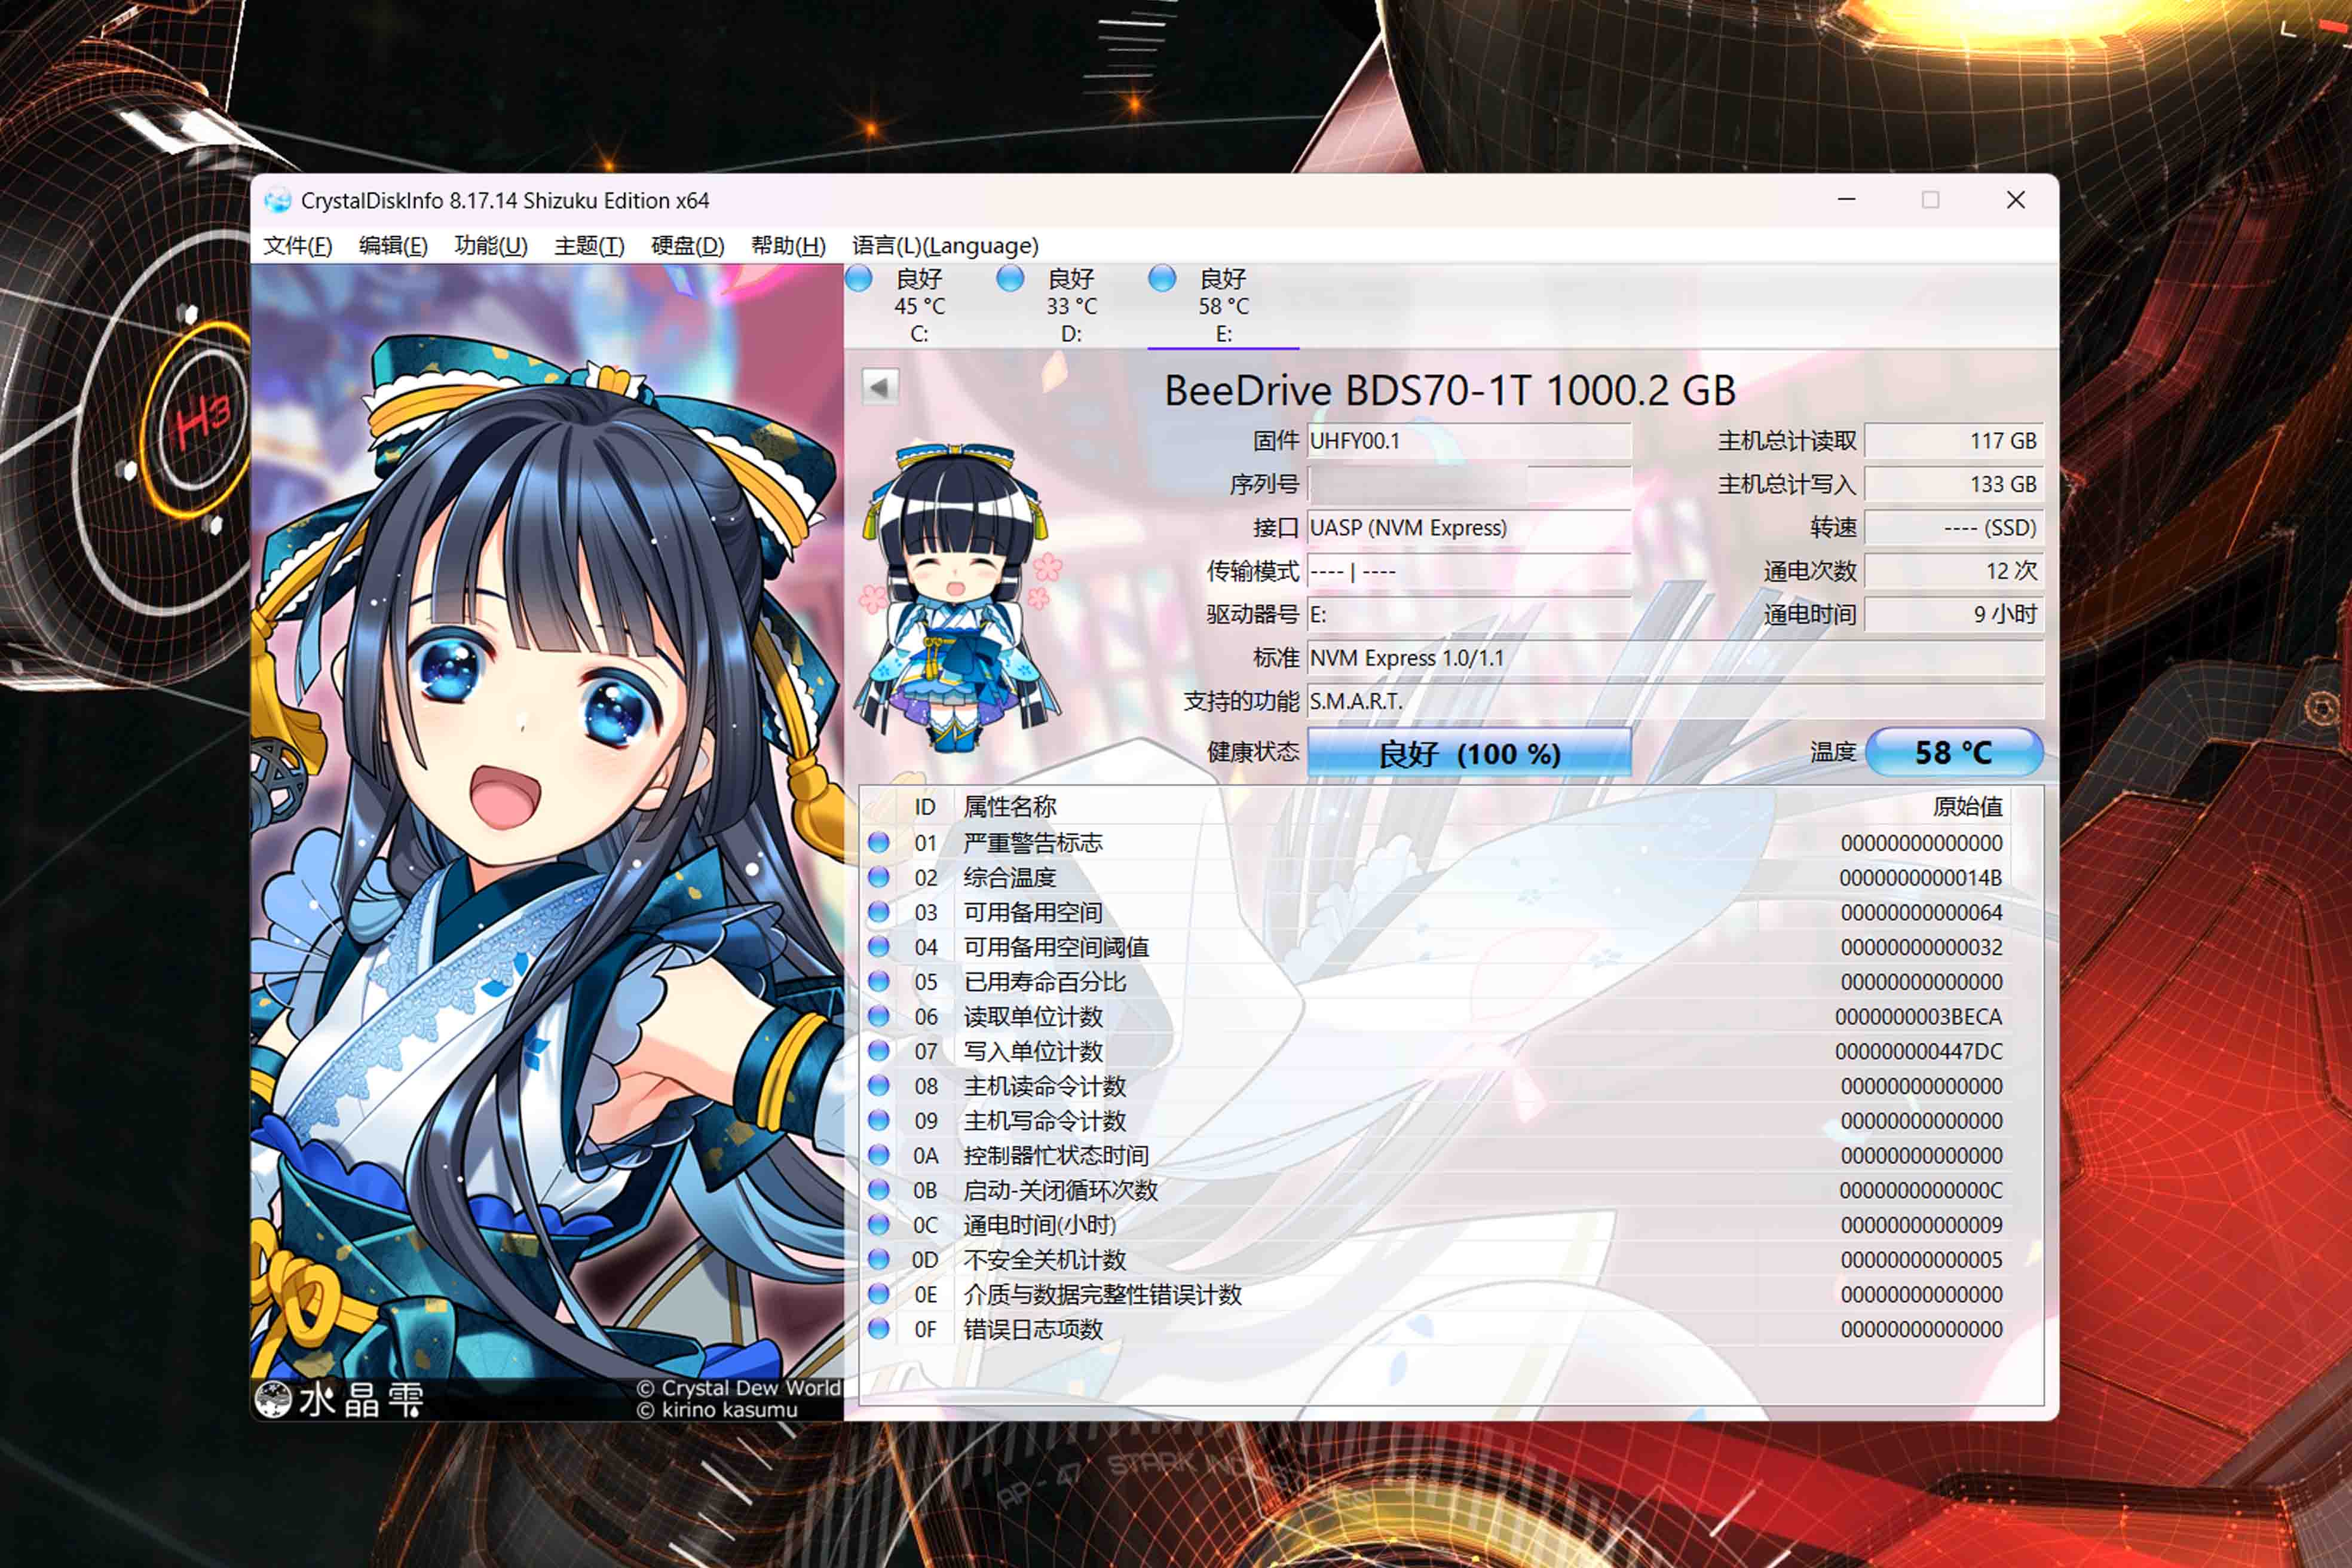The height and width of the screenshot is (1568, 2352).
Task: Click status dot for 02 综合温度
Action: point(879,878)
